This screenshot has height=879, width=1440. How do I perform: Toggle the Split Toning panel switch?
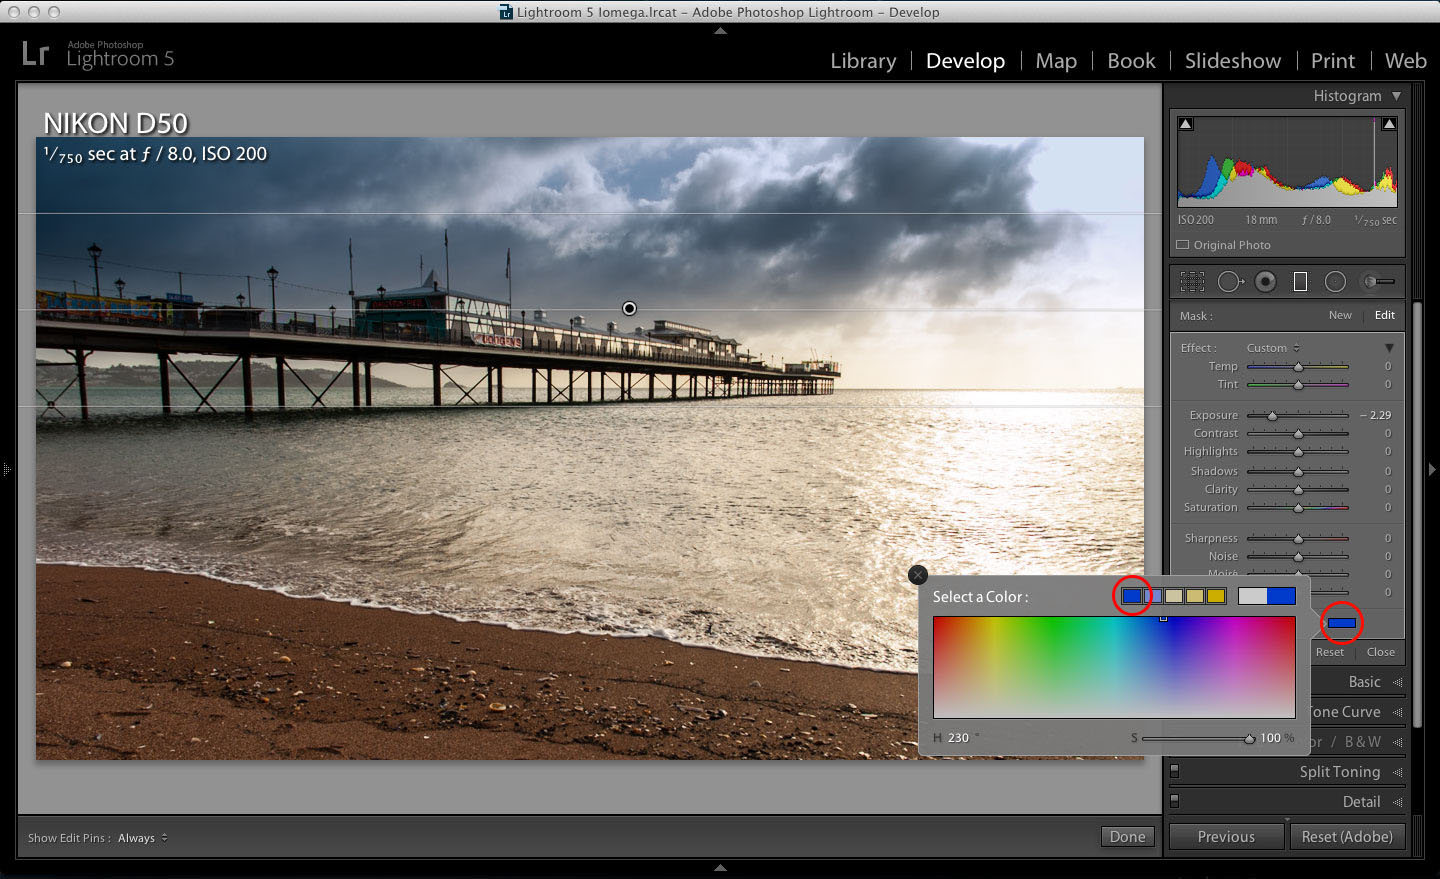tap(1176, 771)
